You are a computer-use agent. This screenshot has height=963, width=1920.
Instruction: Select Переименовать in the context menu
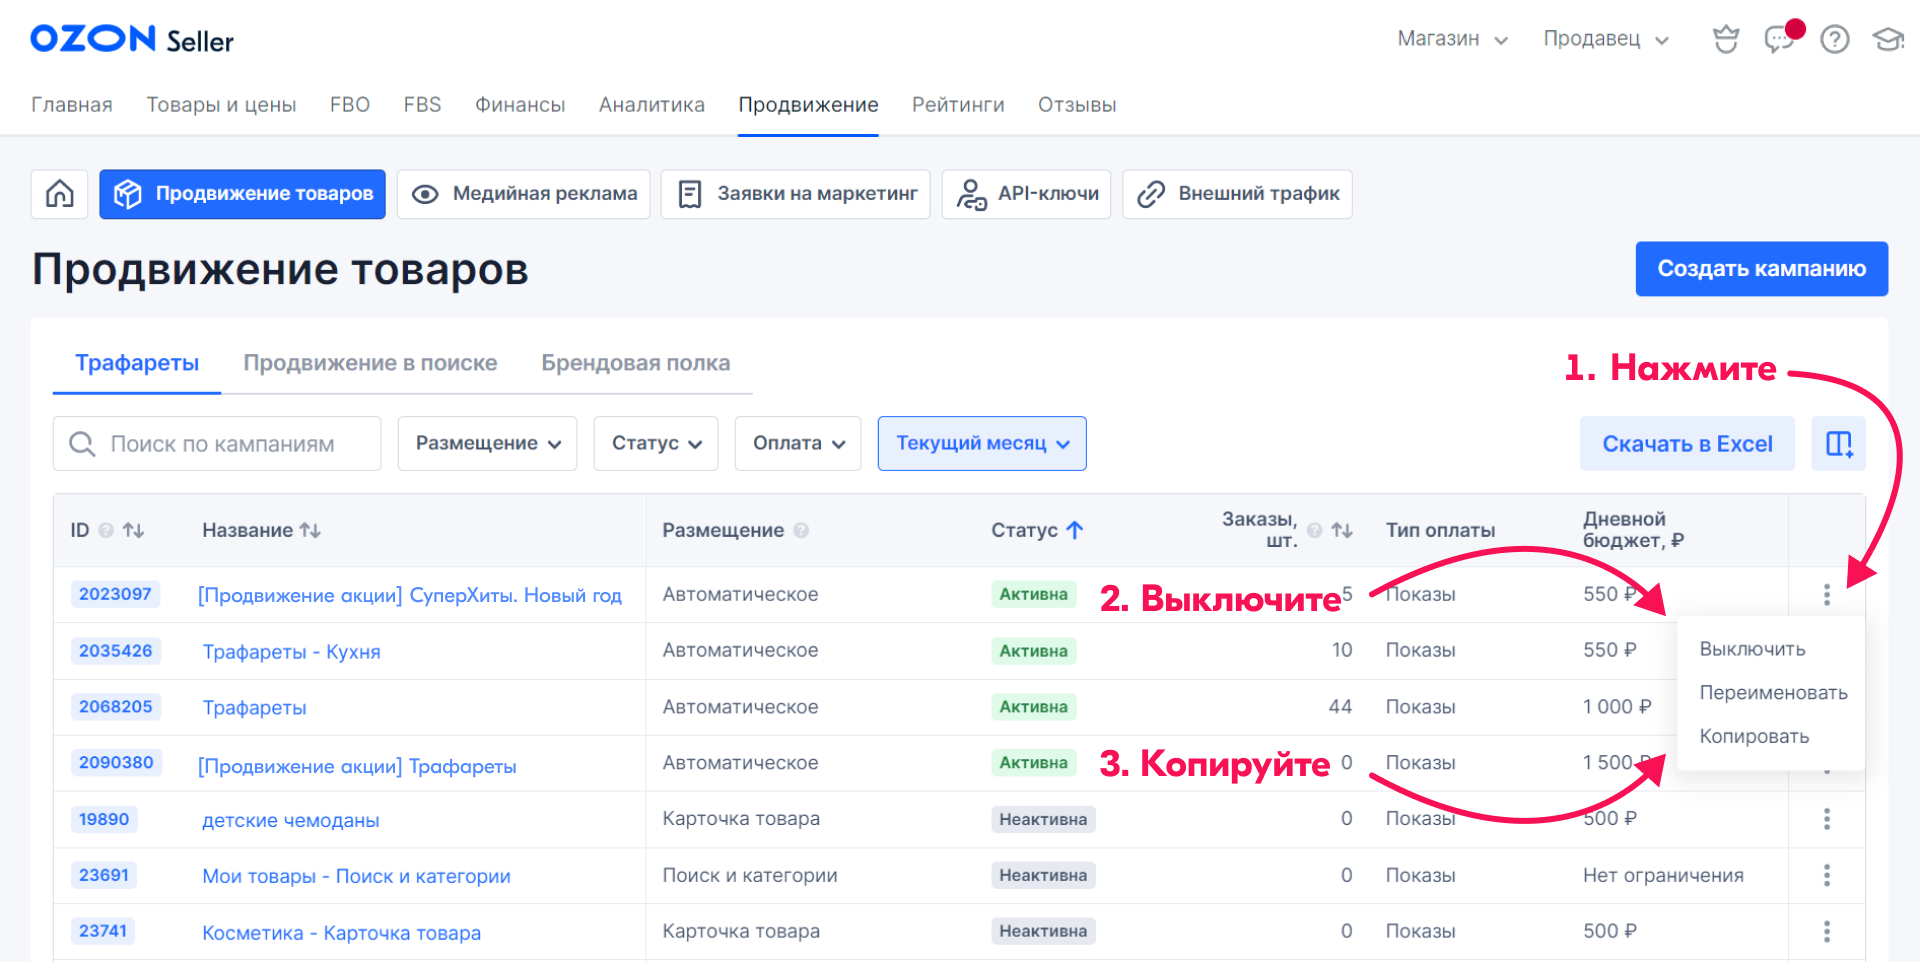(x=1773, y=693)
